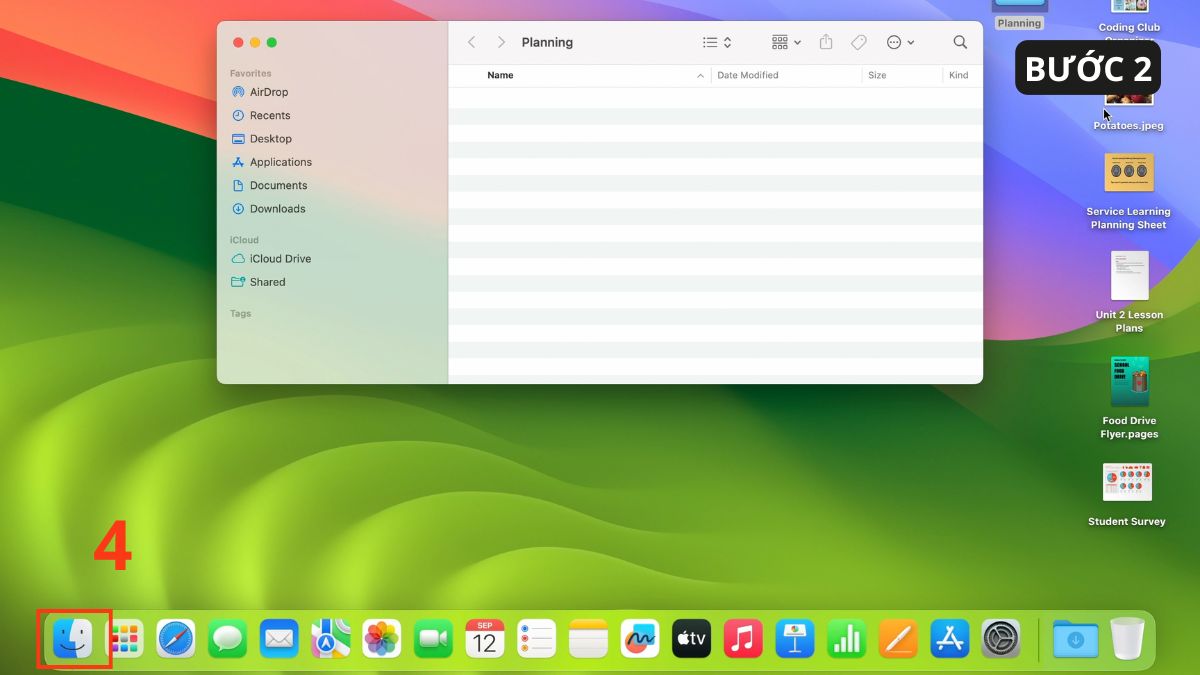This screenshot has height=675, width=1200.
Task: Click the Back navigation arrow
Action: (x=472, y=42)
